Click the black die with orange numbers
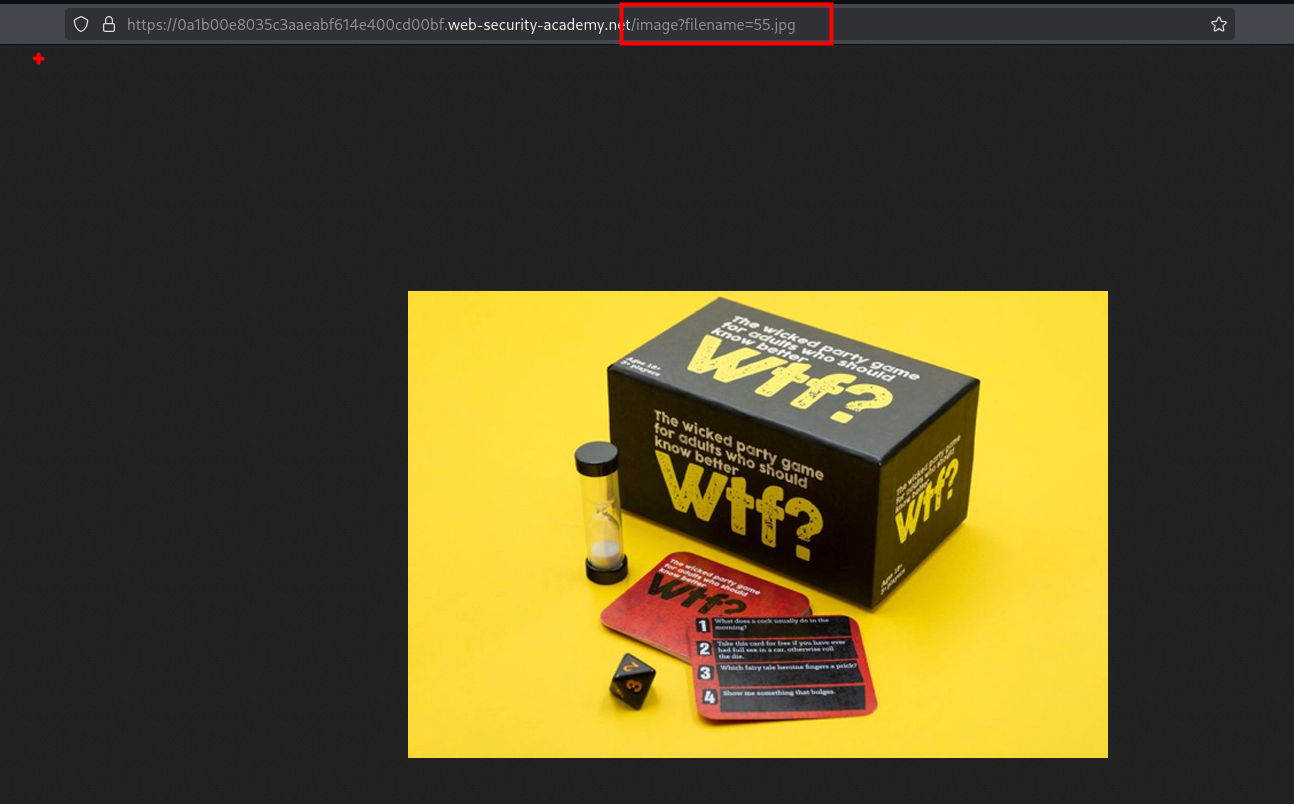Screen dimensions: 1294x804 (632, 681)
